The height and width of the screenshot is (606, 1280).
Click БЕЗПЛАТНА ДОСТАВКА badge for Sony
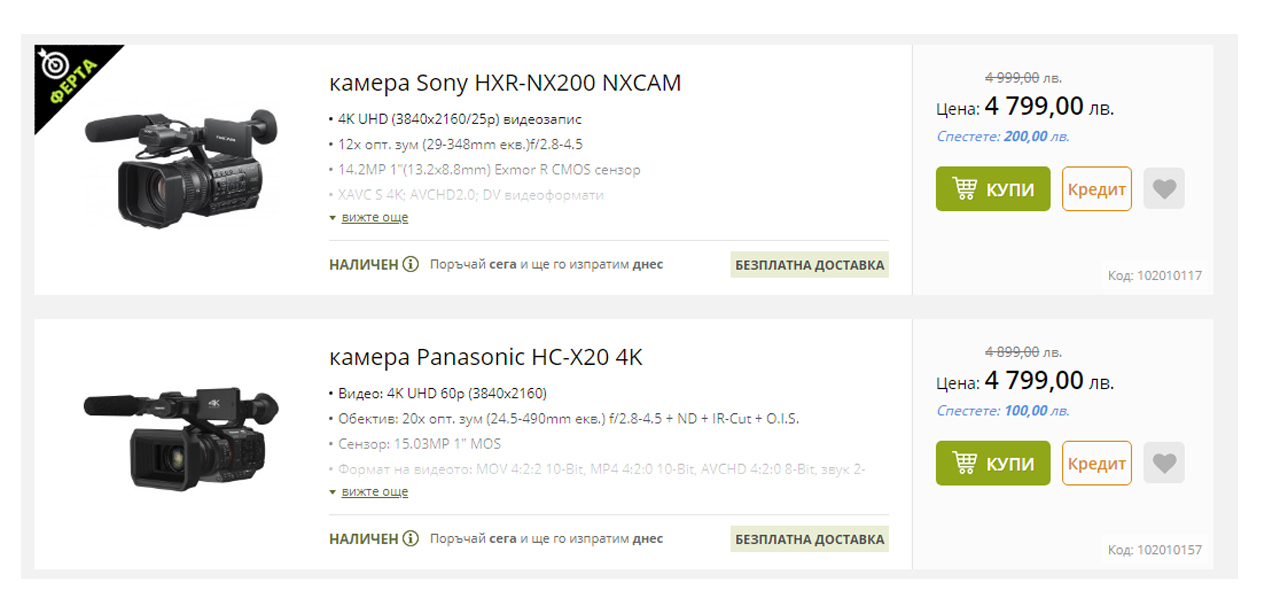[x=810, y=265]
